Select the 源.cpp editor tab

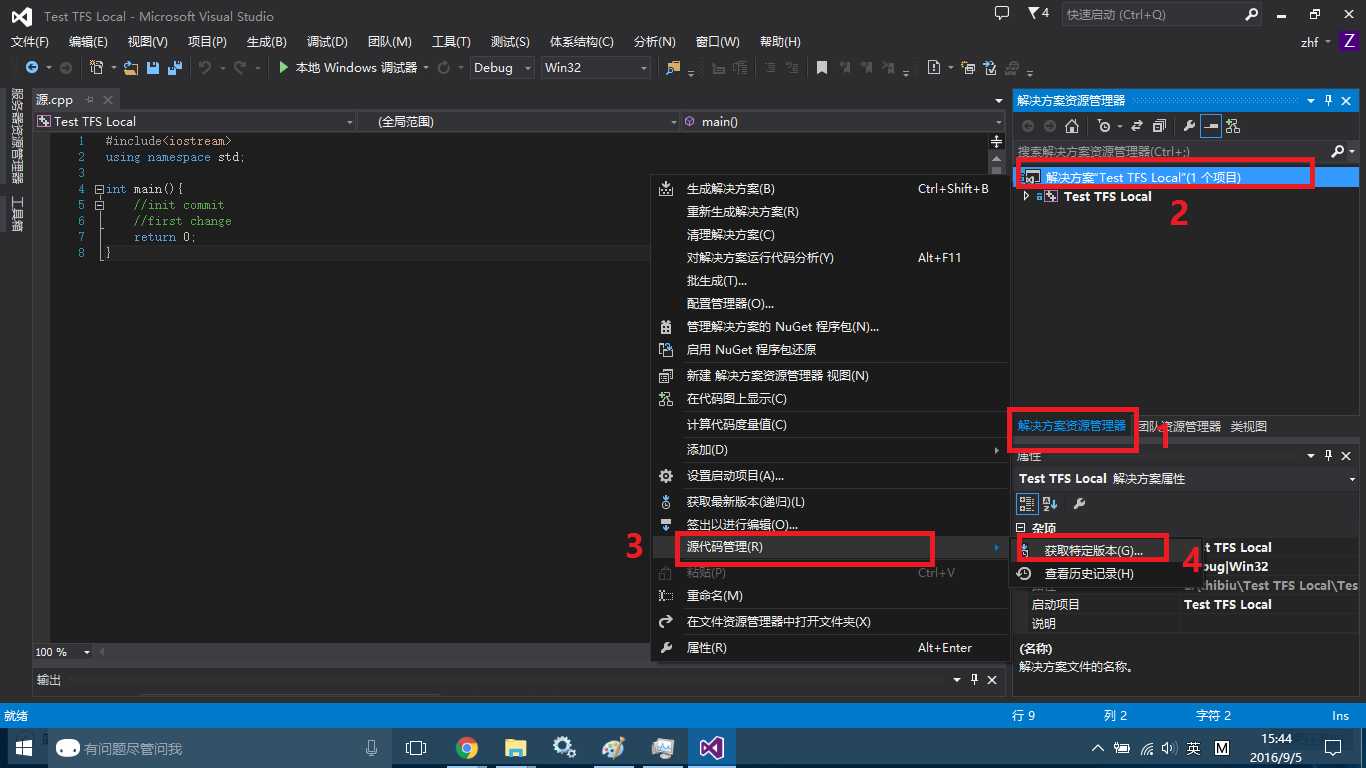(55, 100)
